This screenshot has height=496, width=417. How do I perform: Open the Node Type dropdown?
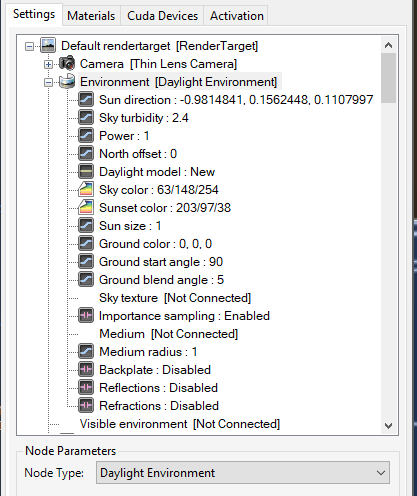[x=243, y=472]
